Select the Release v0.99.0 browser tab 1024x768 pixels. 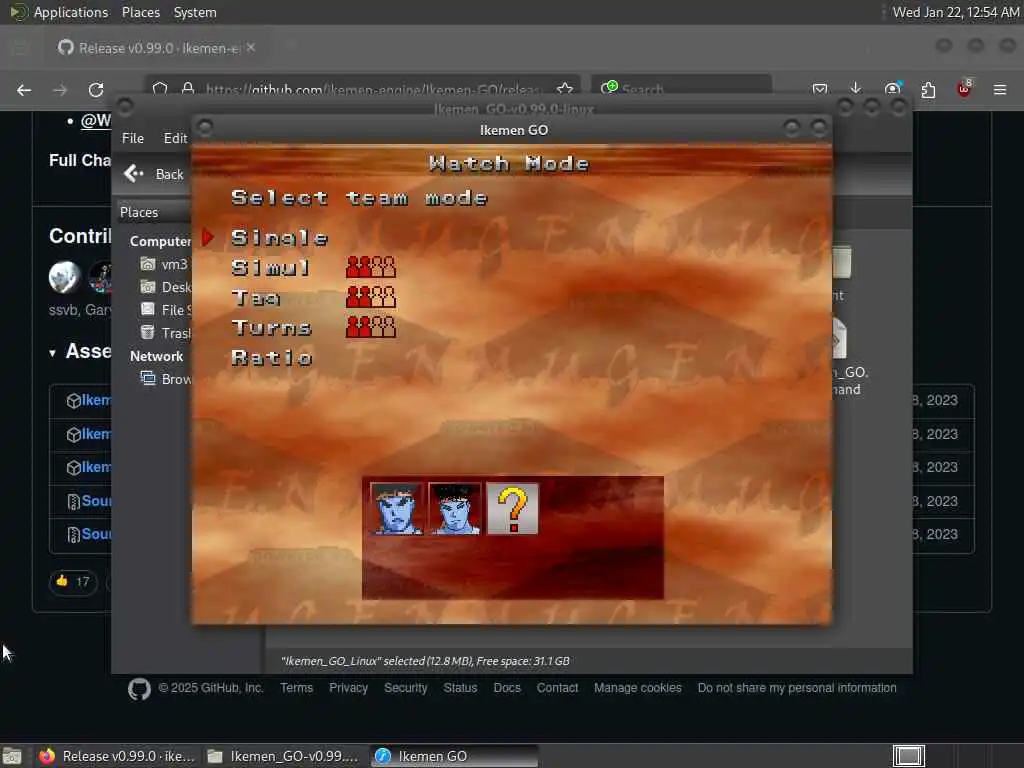point(157,48)
